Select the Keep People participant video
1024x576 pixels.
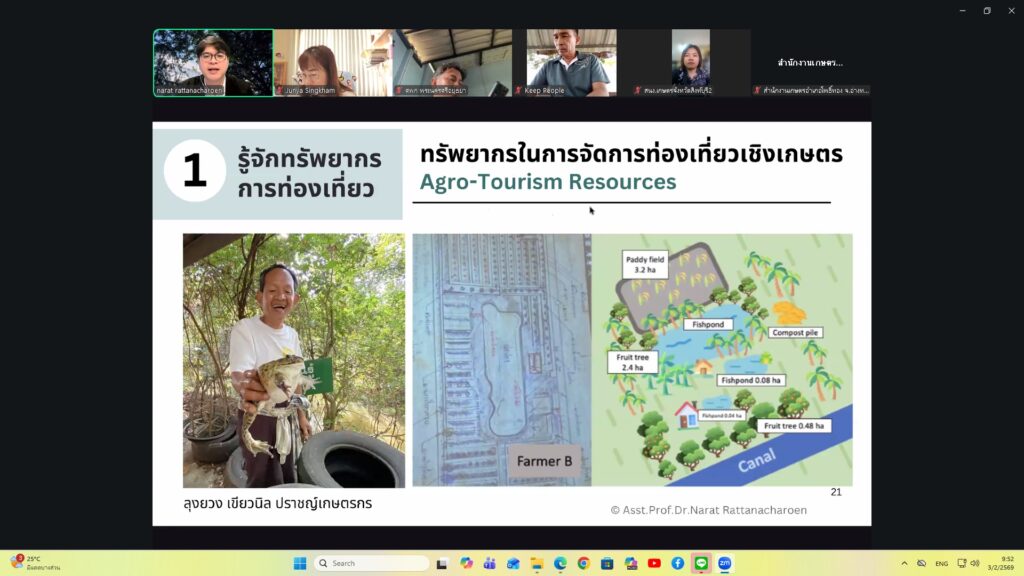click(572, 62)
